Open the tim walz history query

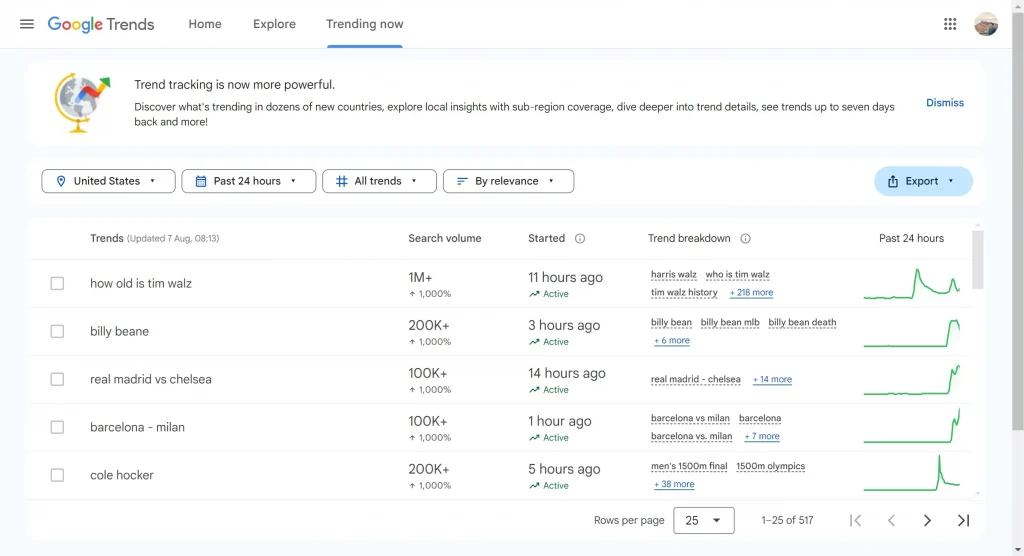684,293
